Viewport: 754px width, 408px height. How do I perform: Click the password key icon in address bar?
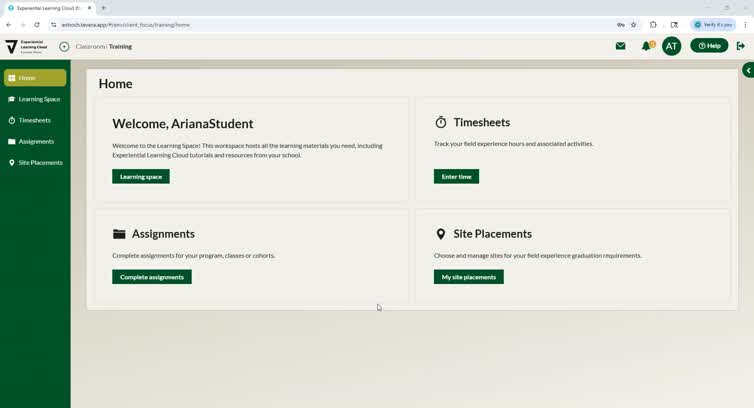click(621, 25)
